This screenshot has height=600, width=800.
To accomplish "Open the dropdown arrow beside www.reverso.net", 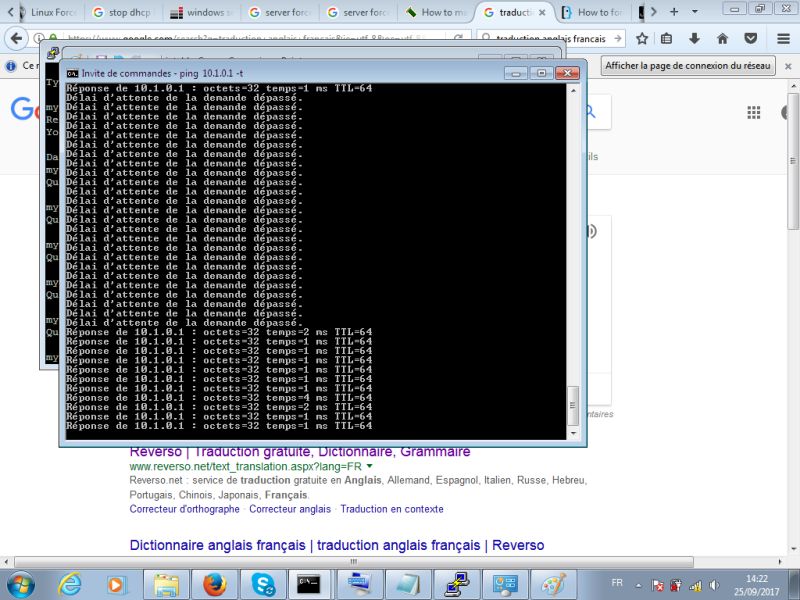I will pos(368,466).
